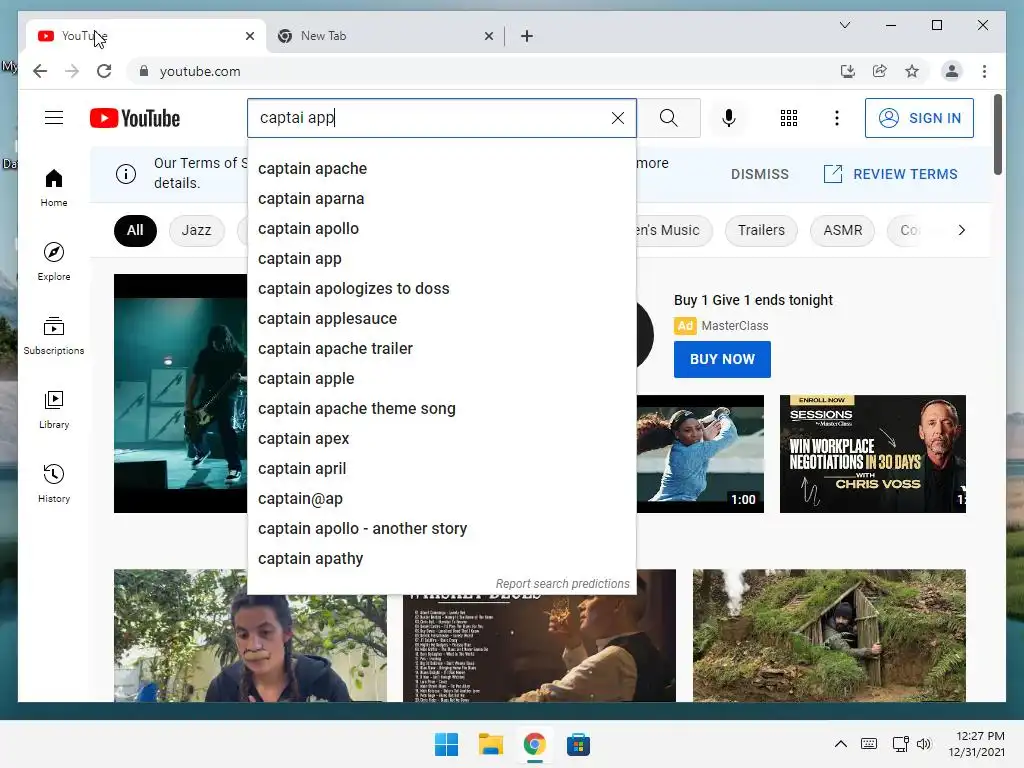The image size is (1024, 768).
Task: Choose suggestion 'captain apache theme song'
Action: [441, 409]
